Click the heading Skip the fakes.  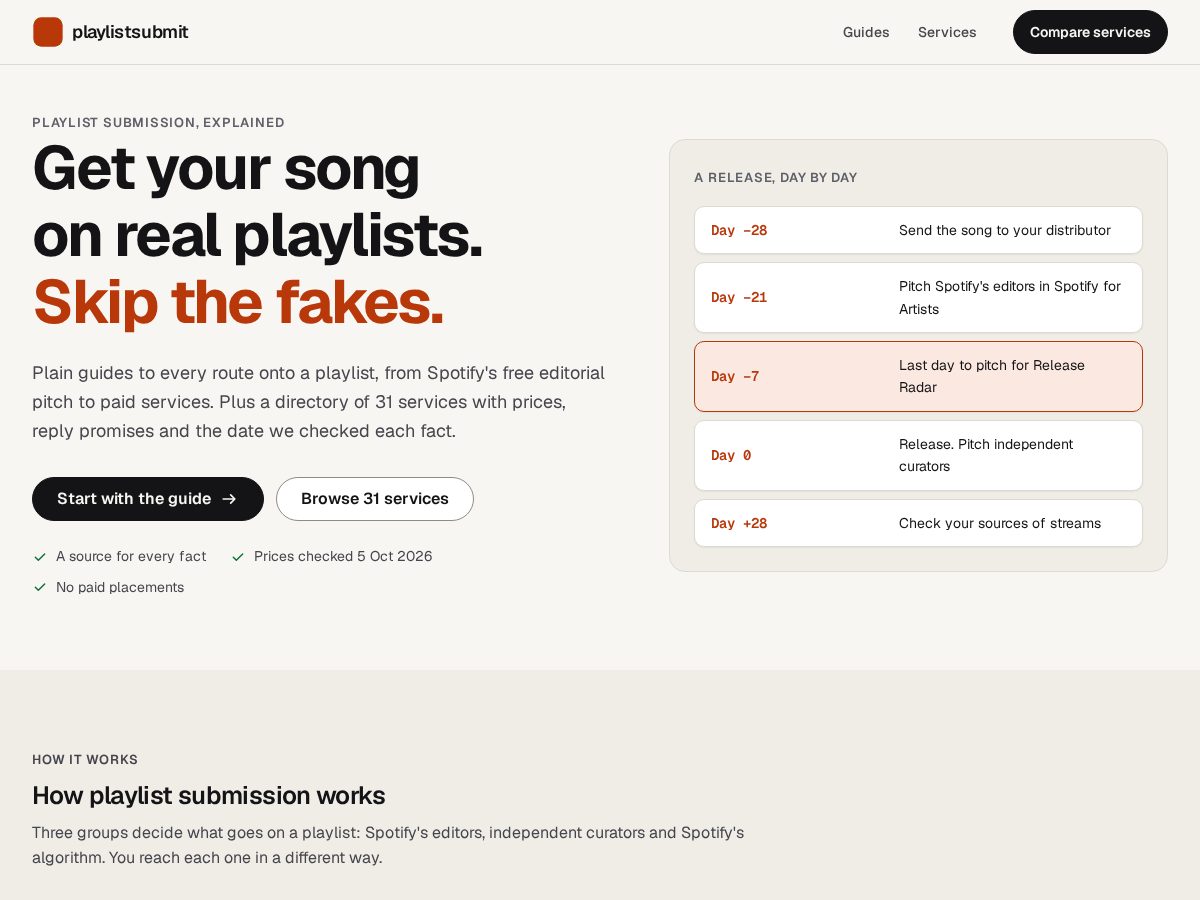click(x=238, y=301)
